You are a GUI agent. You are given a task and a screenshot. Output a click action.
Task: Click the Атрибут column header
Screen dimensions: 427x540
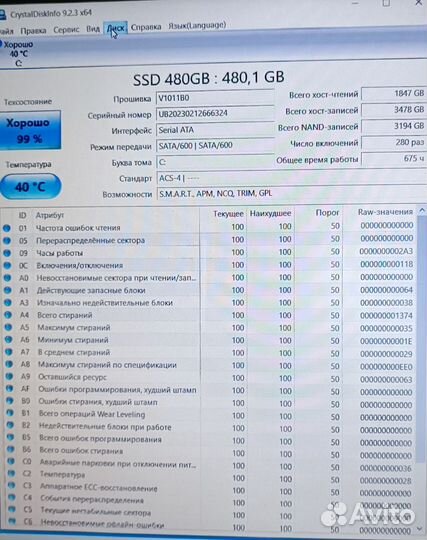pos(50,216)
